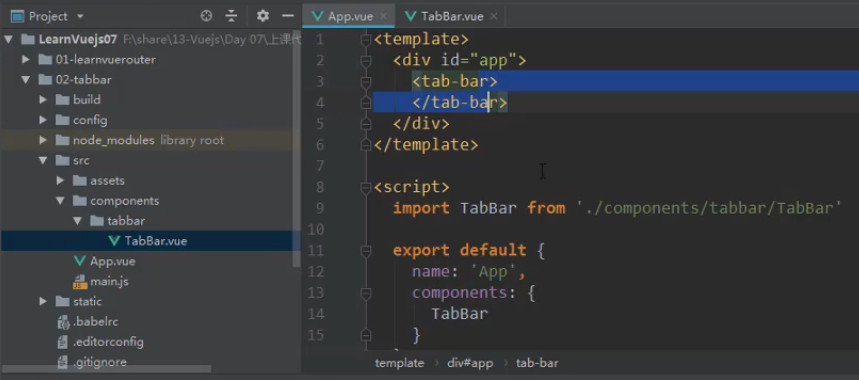
Task: Click the name: 'App' code line
Action: [469, 272]
